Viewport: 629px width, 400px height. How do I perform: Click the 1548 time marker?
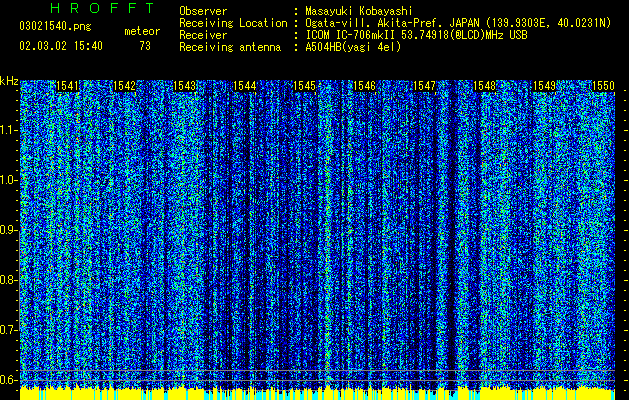point(485,86)
